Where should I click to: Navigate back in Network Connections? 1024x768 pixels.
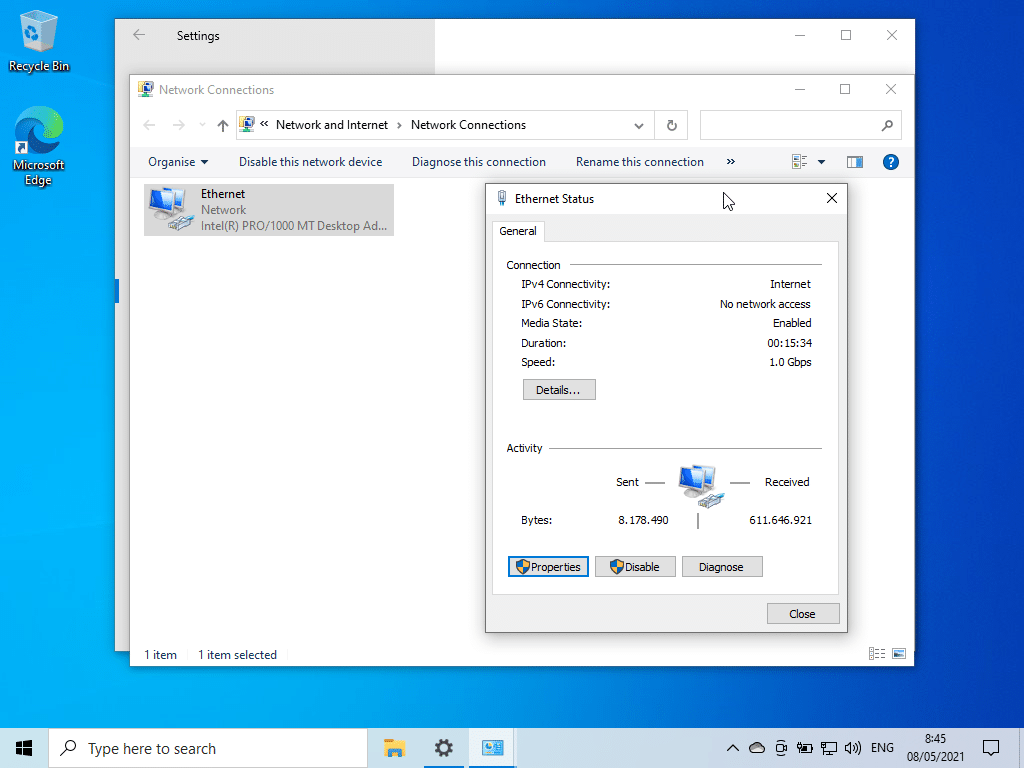coord(150,125)
